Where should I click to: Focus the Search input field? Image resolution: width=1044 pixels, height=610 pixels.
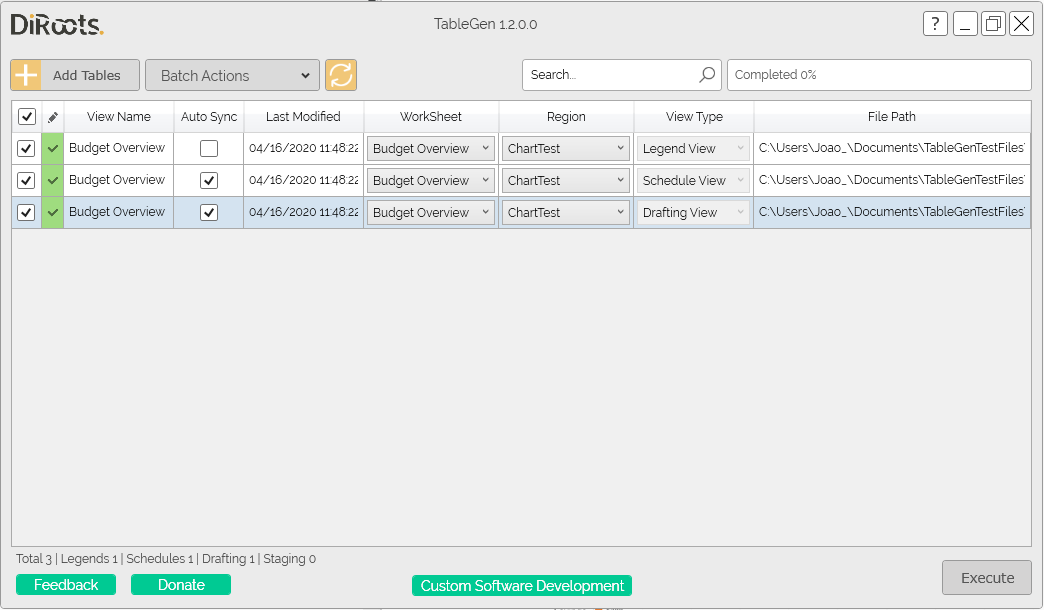(x=611, y=75)
